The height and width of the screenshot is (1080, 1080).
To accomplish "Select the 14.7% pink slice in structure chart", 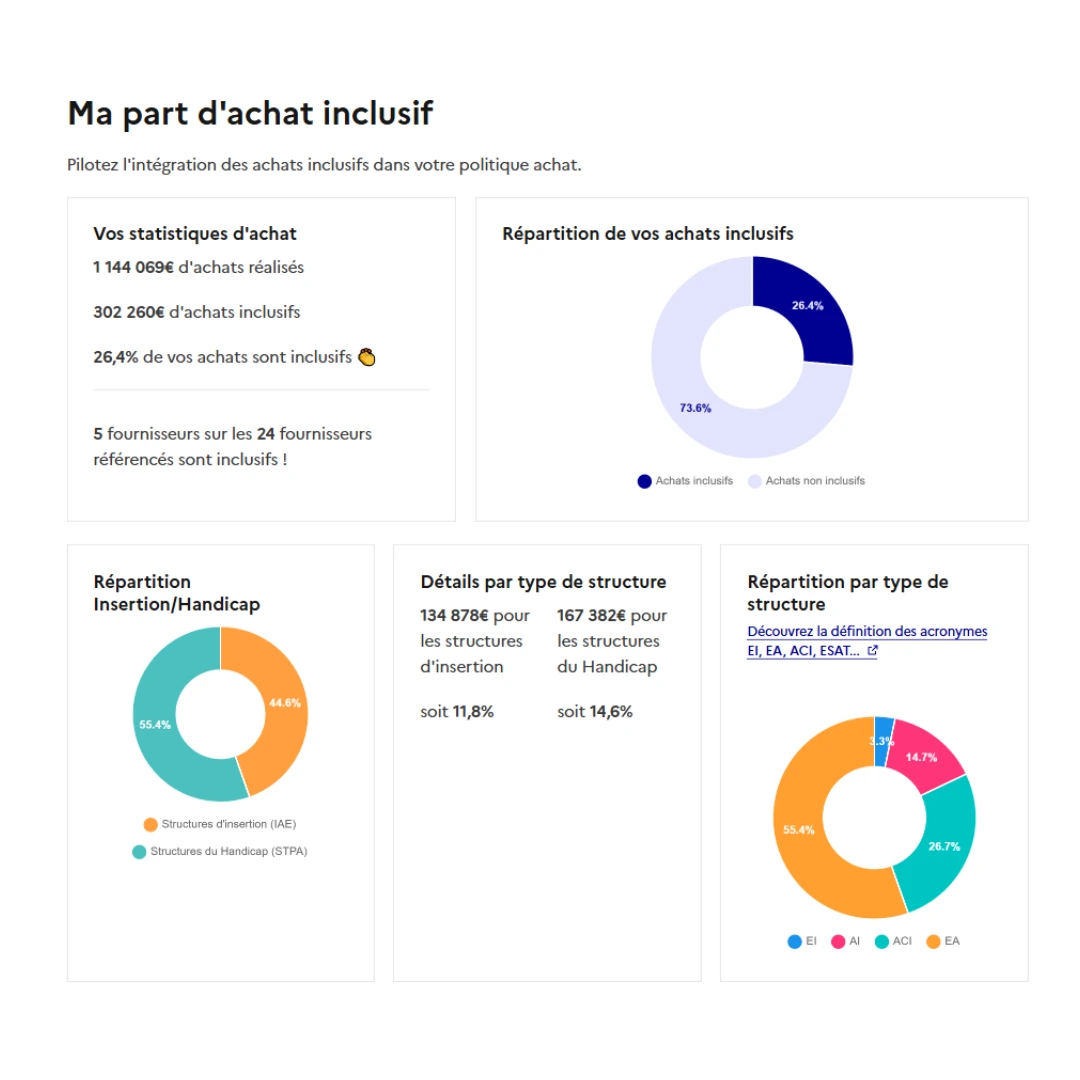I will pyautogui.click(x=921, y=755).
